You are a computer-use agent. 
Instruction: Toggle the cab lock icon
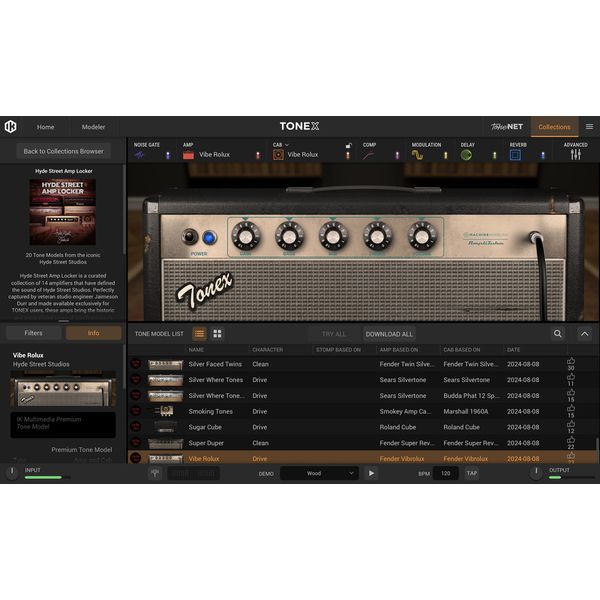(349, 145)
